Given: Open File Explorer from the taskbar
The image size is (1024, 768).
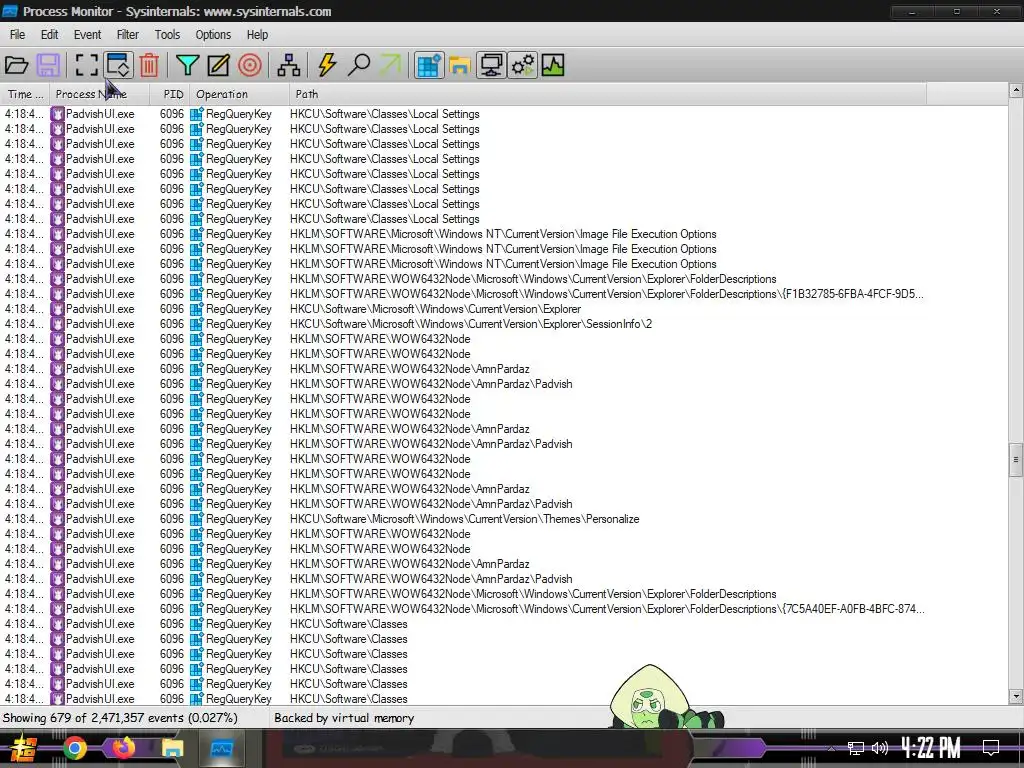Looking at the screenshot, I should point(172,748).
